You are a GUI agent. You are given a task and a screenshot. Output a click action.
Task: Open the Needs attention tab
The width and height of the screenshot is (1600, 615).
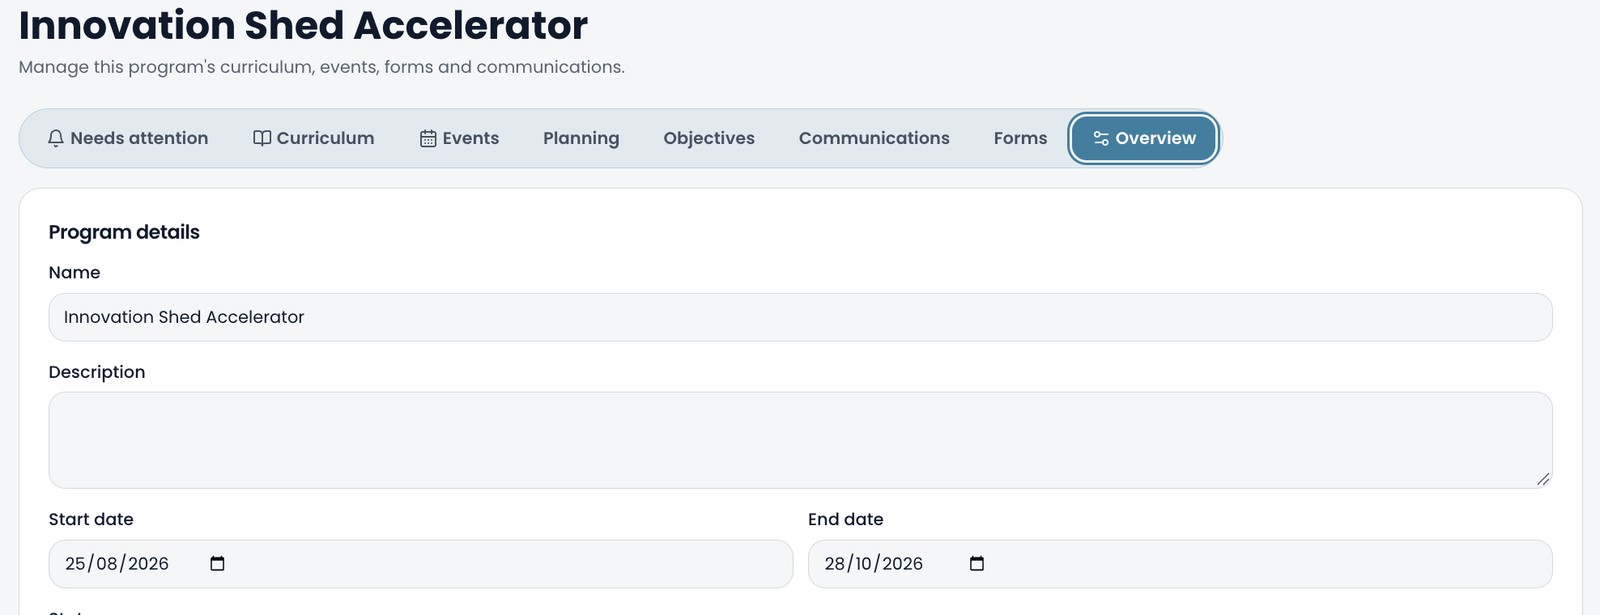[x=128, y=138]
